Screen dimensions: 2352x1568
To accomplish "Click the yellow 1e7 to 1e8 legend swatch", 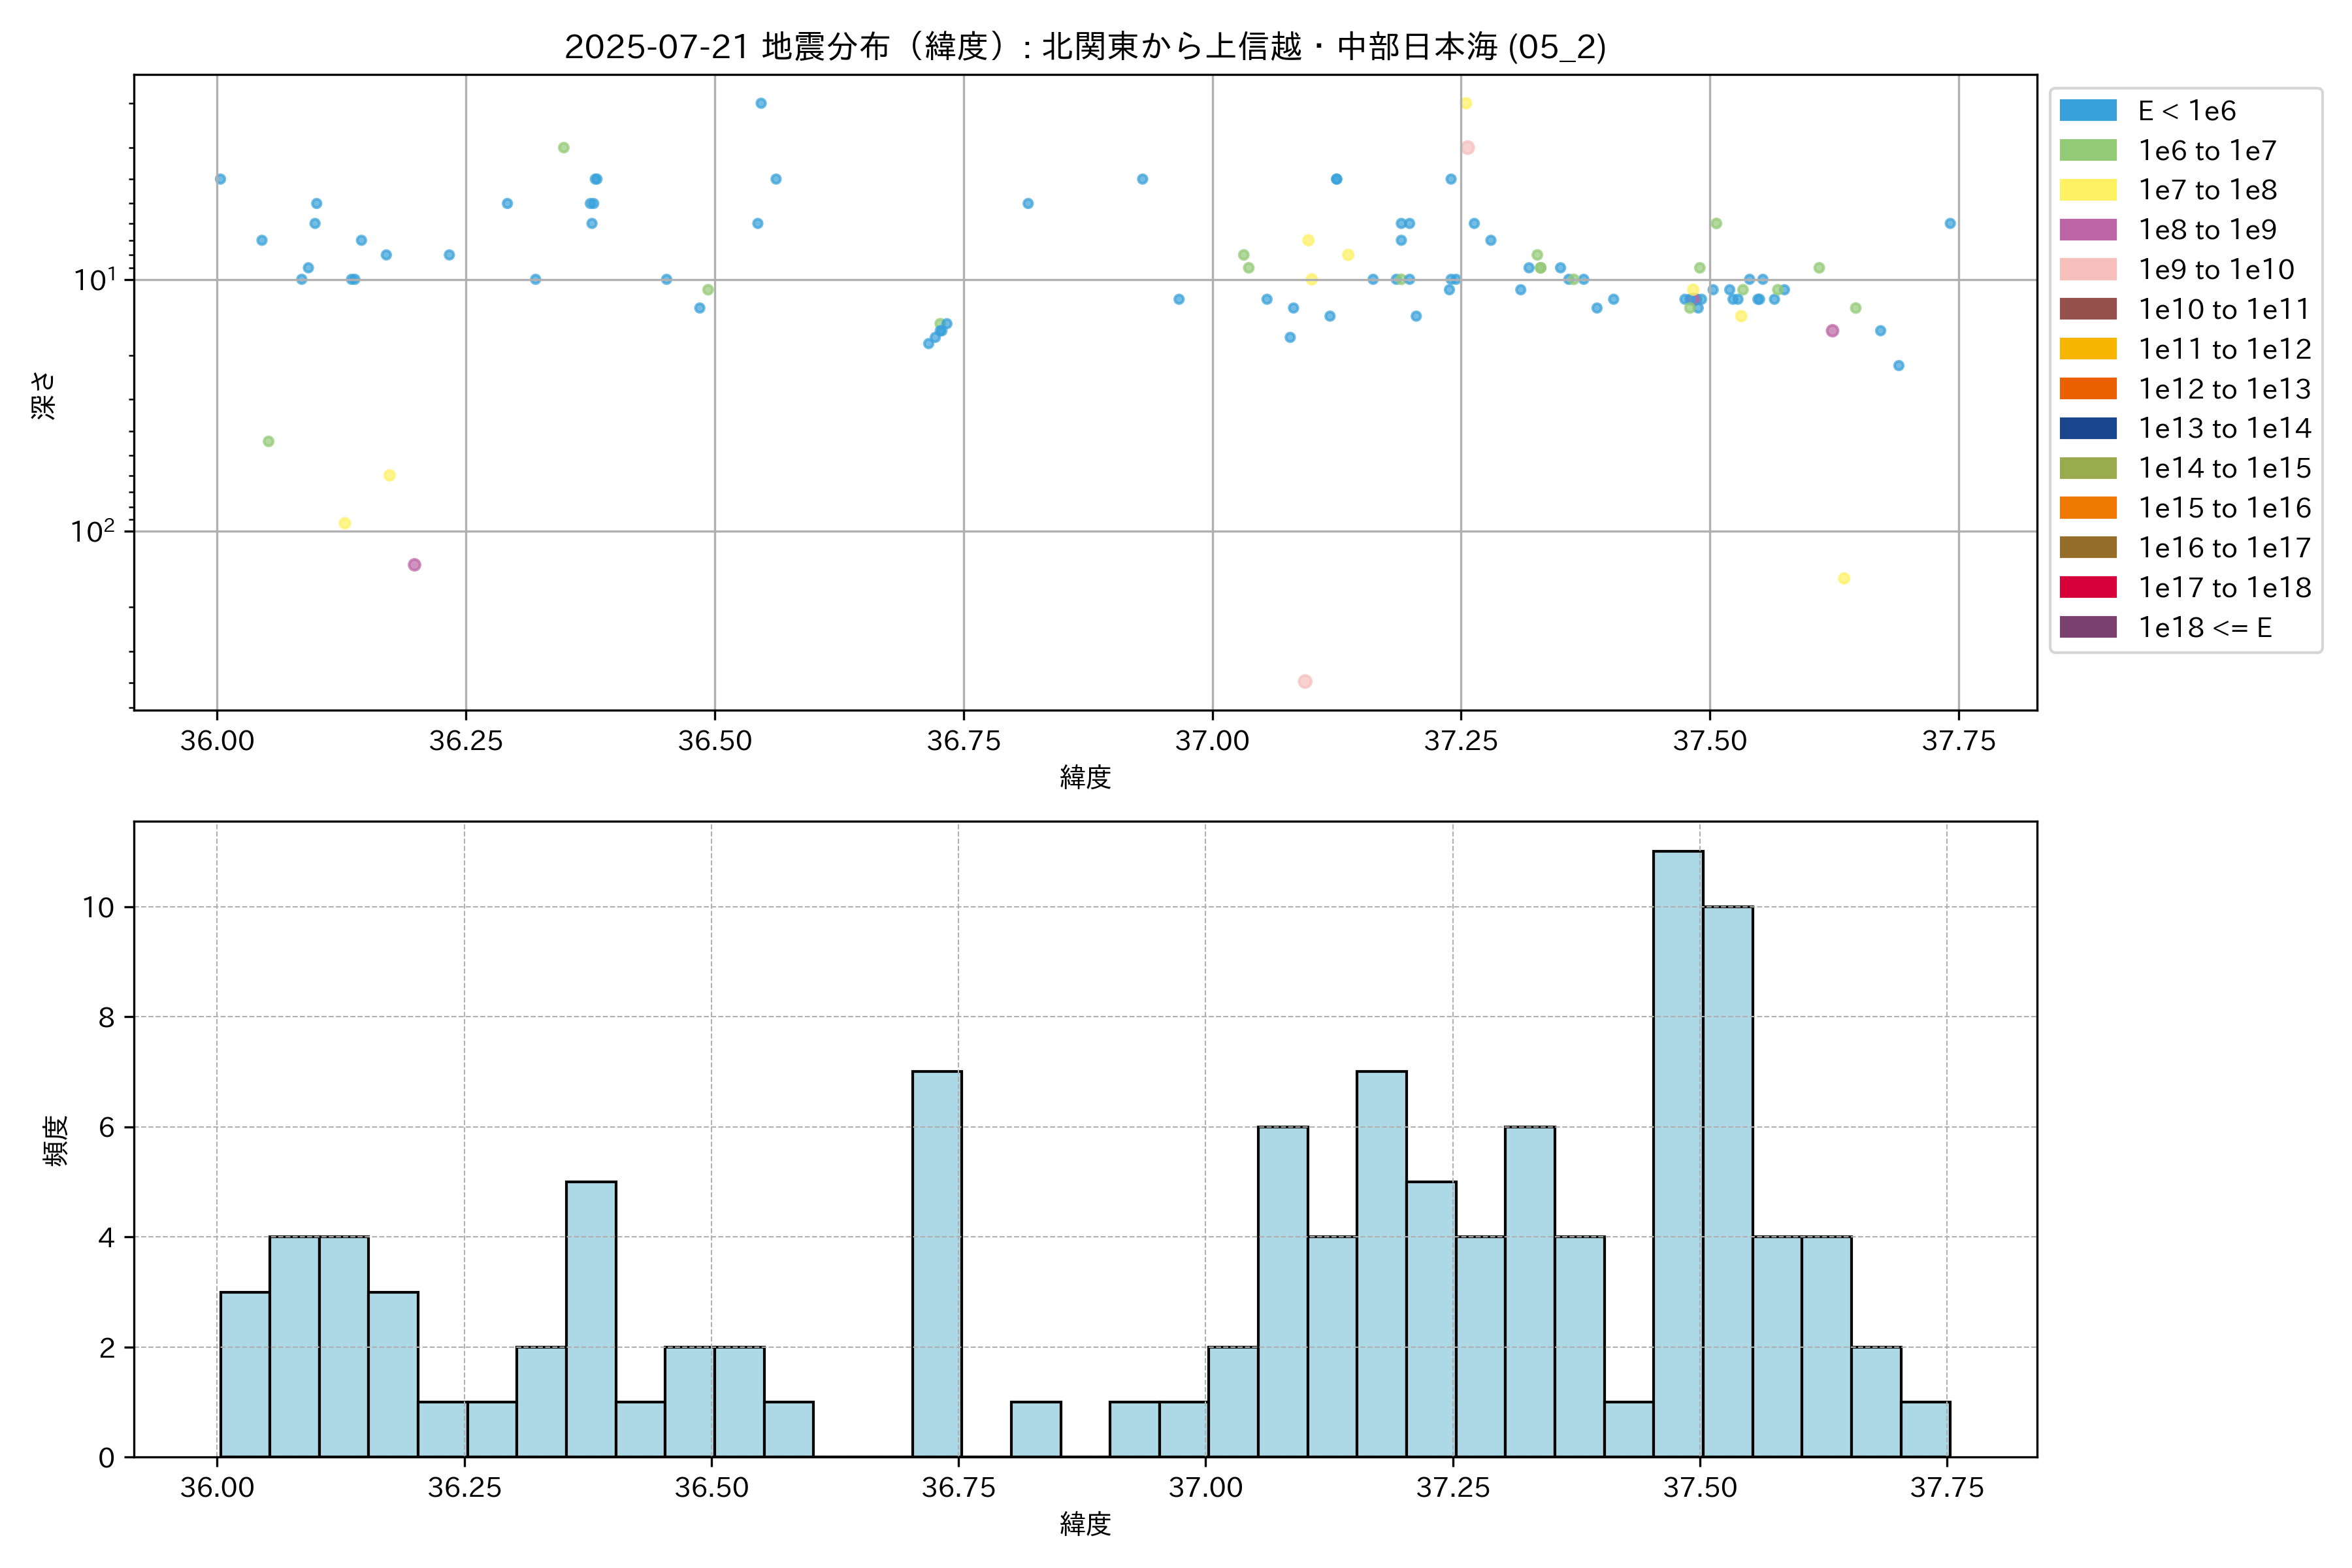I will [x=2088, y=190].
